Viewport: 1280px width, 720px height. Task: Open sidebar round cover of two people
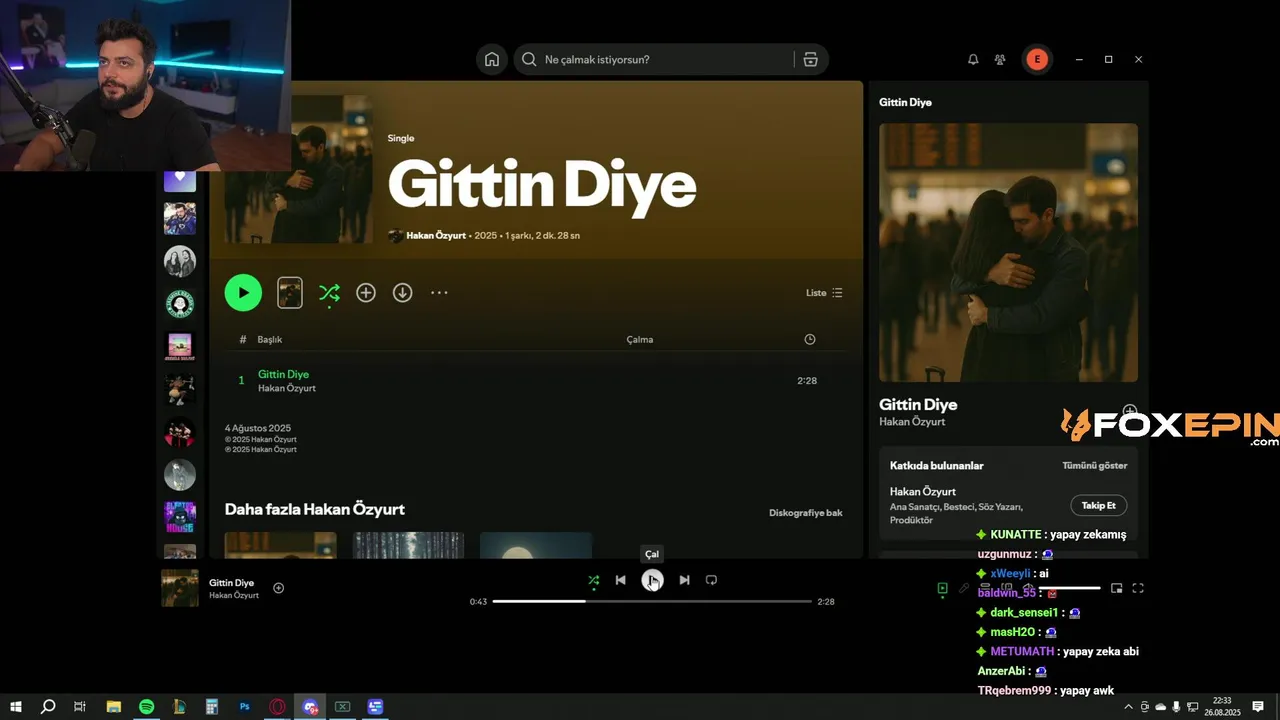180,261
